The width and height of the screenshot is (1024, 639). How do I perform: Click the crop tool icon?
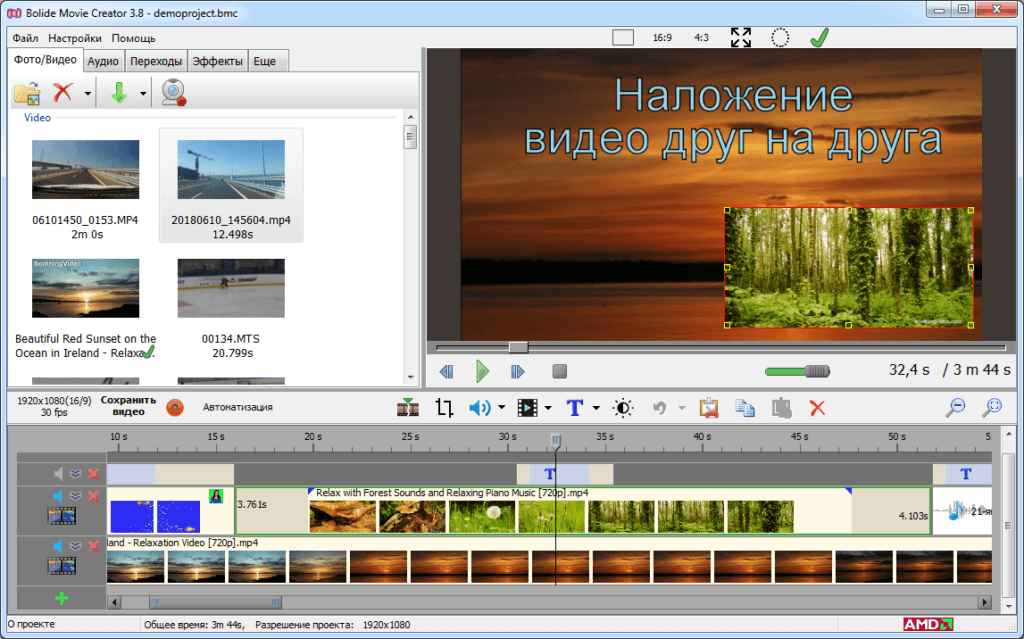pos(445,407)
